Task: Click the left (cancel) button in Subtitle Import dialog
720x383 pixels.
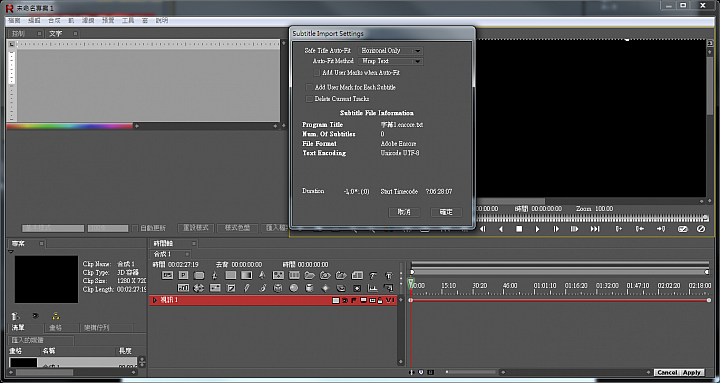Action: (x=404, y=212)
